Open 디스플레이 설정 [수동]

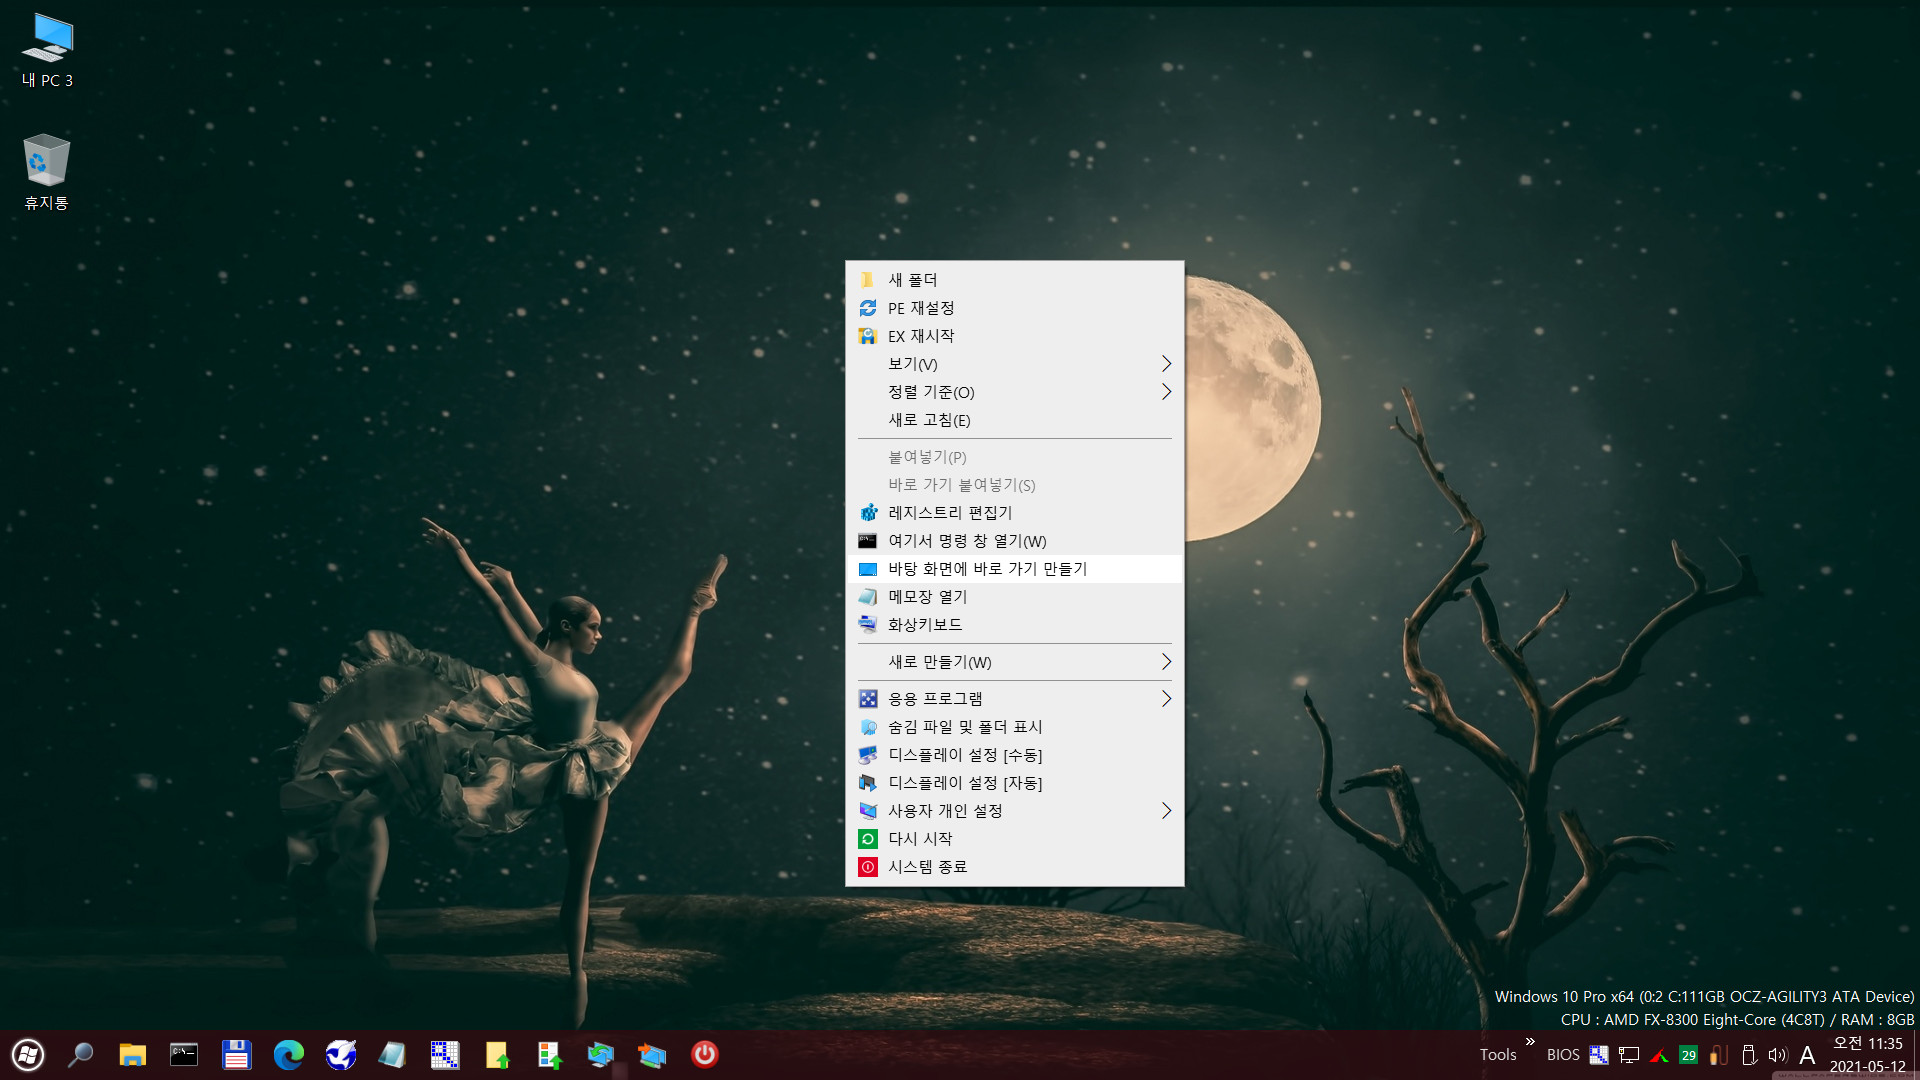(x=1014, y=755)
